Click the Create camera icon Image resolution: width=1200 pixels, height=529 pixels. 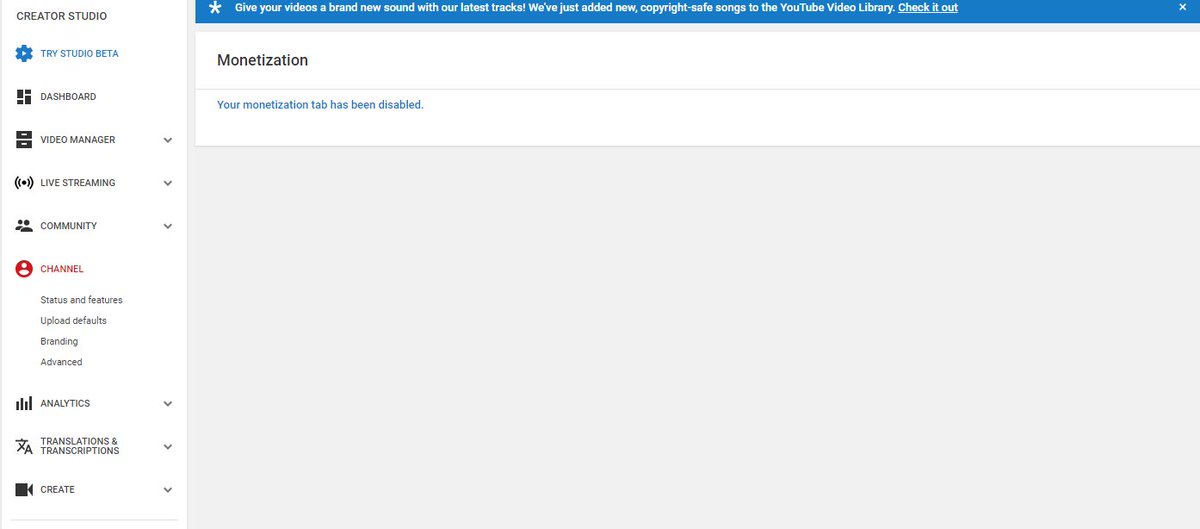(x=24, y=490)
